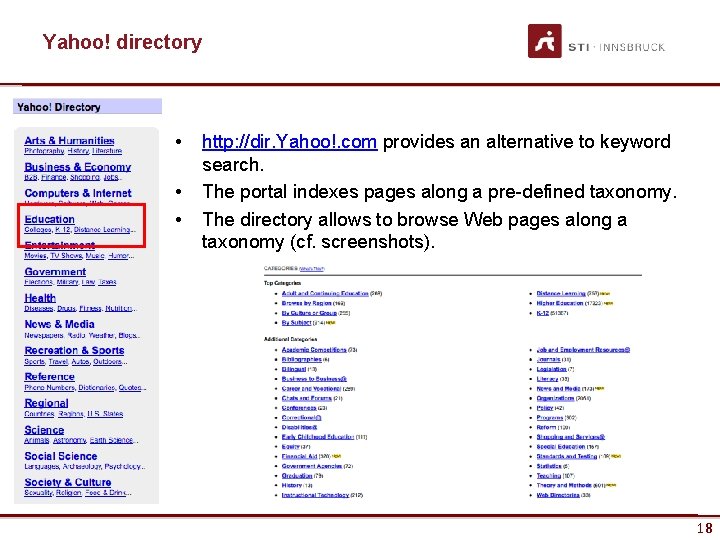Open Government category in sidebar

(55, 271)
